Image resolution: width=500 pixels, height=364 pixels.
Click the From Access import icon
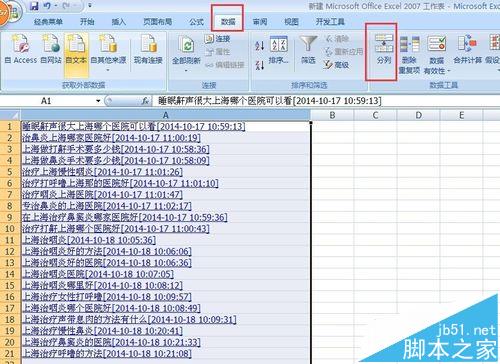21,49
